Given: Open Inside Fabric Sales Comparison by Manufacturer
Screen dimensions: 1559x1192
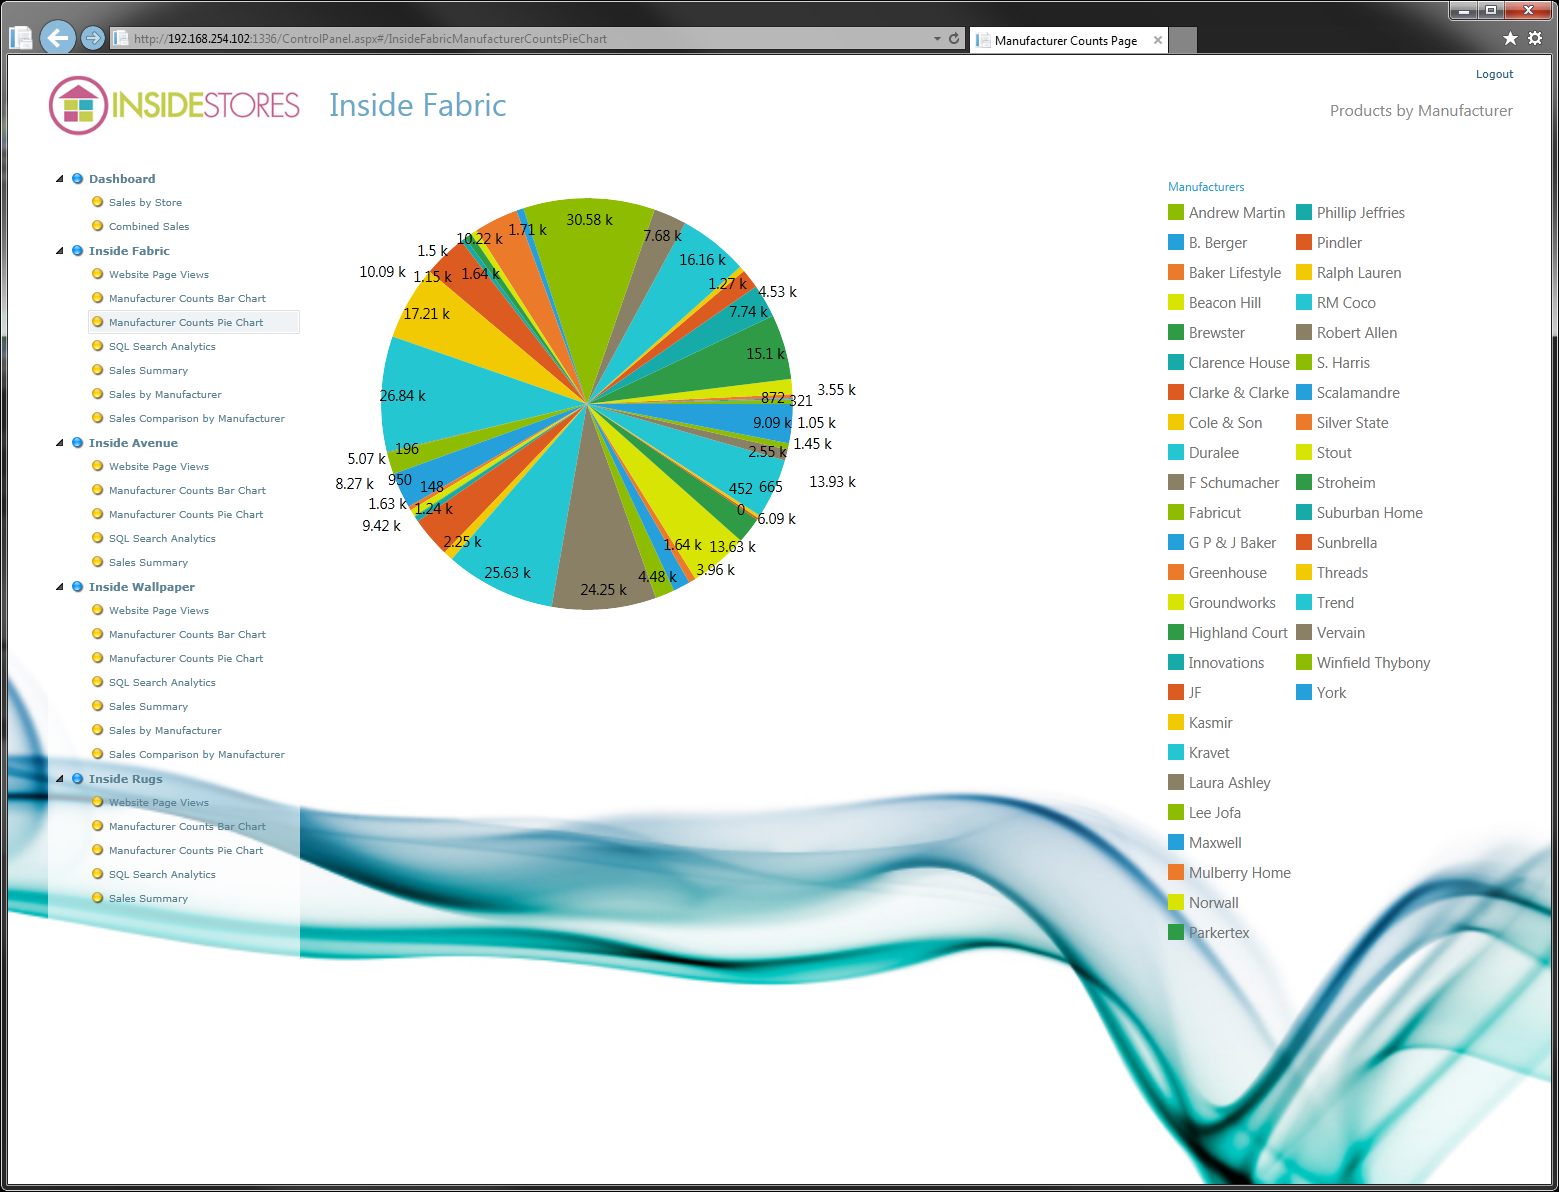Looking at the screenshot, I should [x=197, y=419].
